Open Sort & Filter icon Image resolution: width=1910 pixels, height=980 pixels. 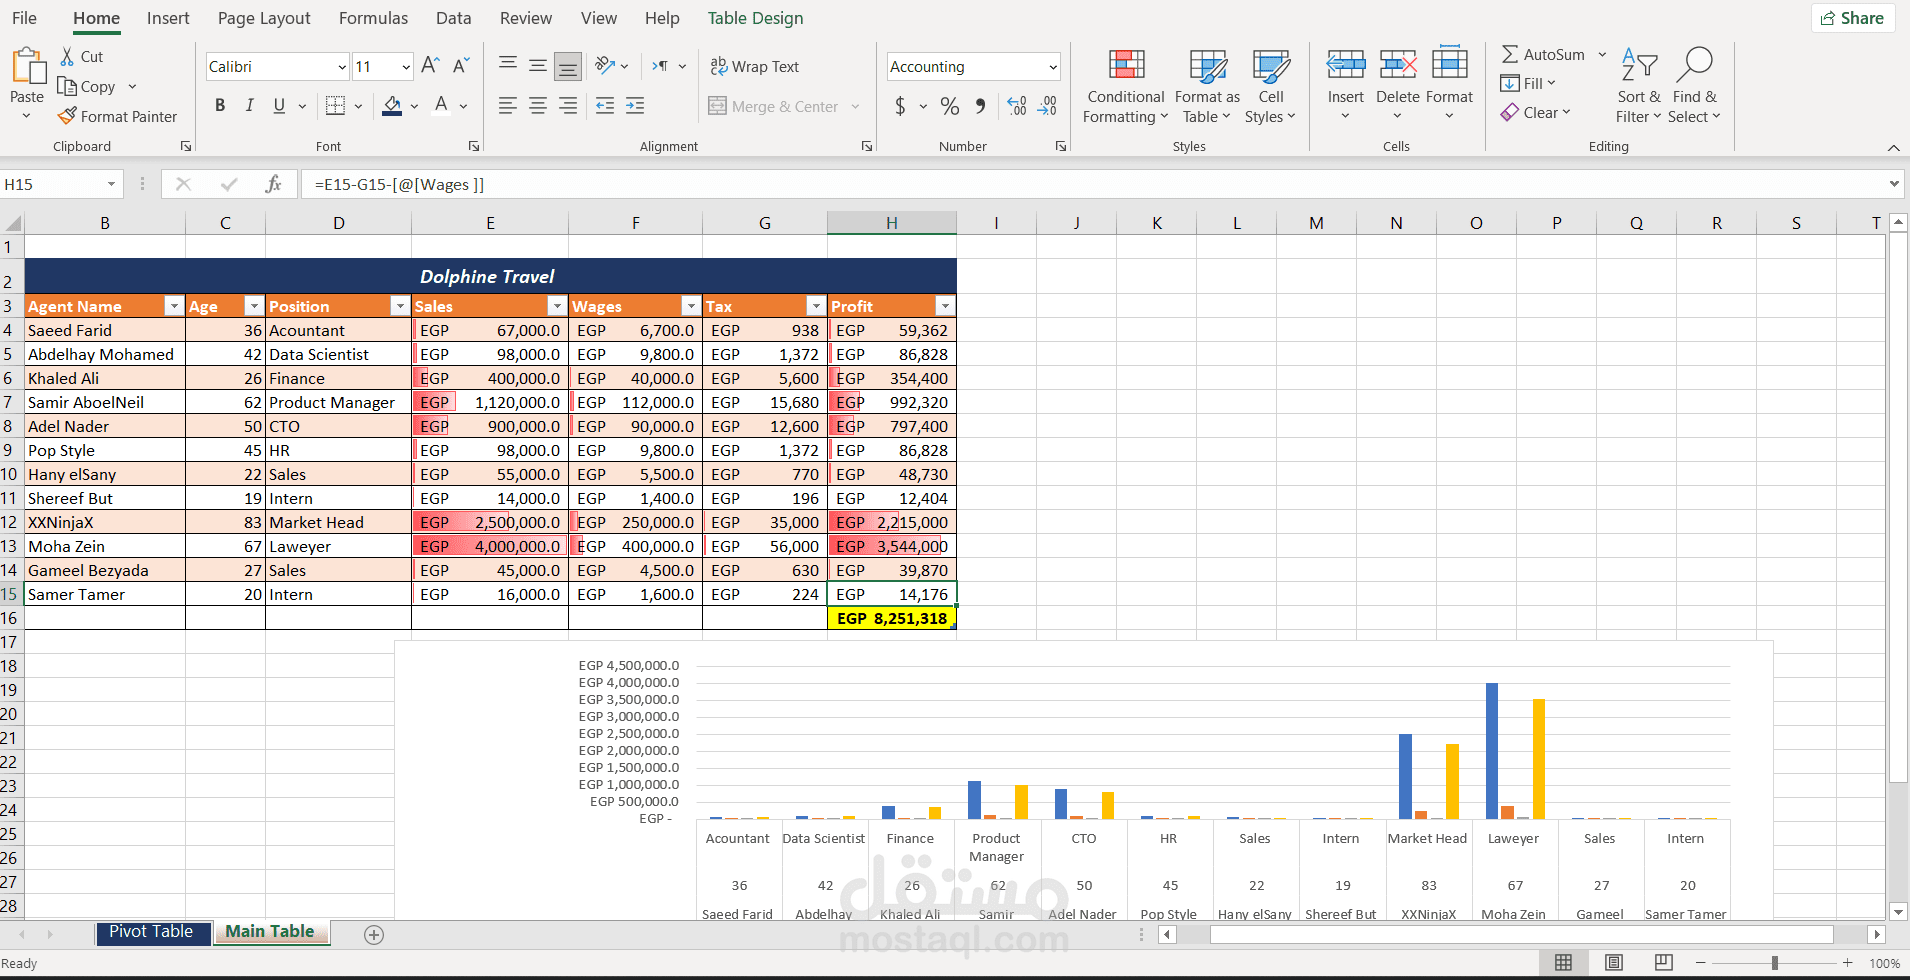[1639, 65]
